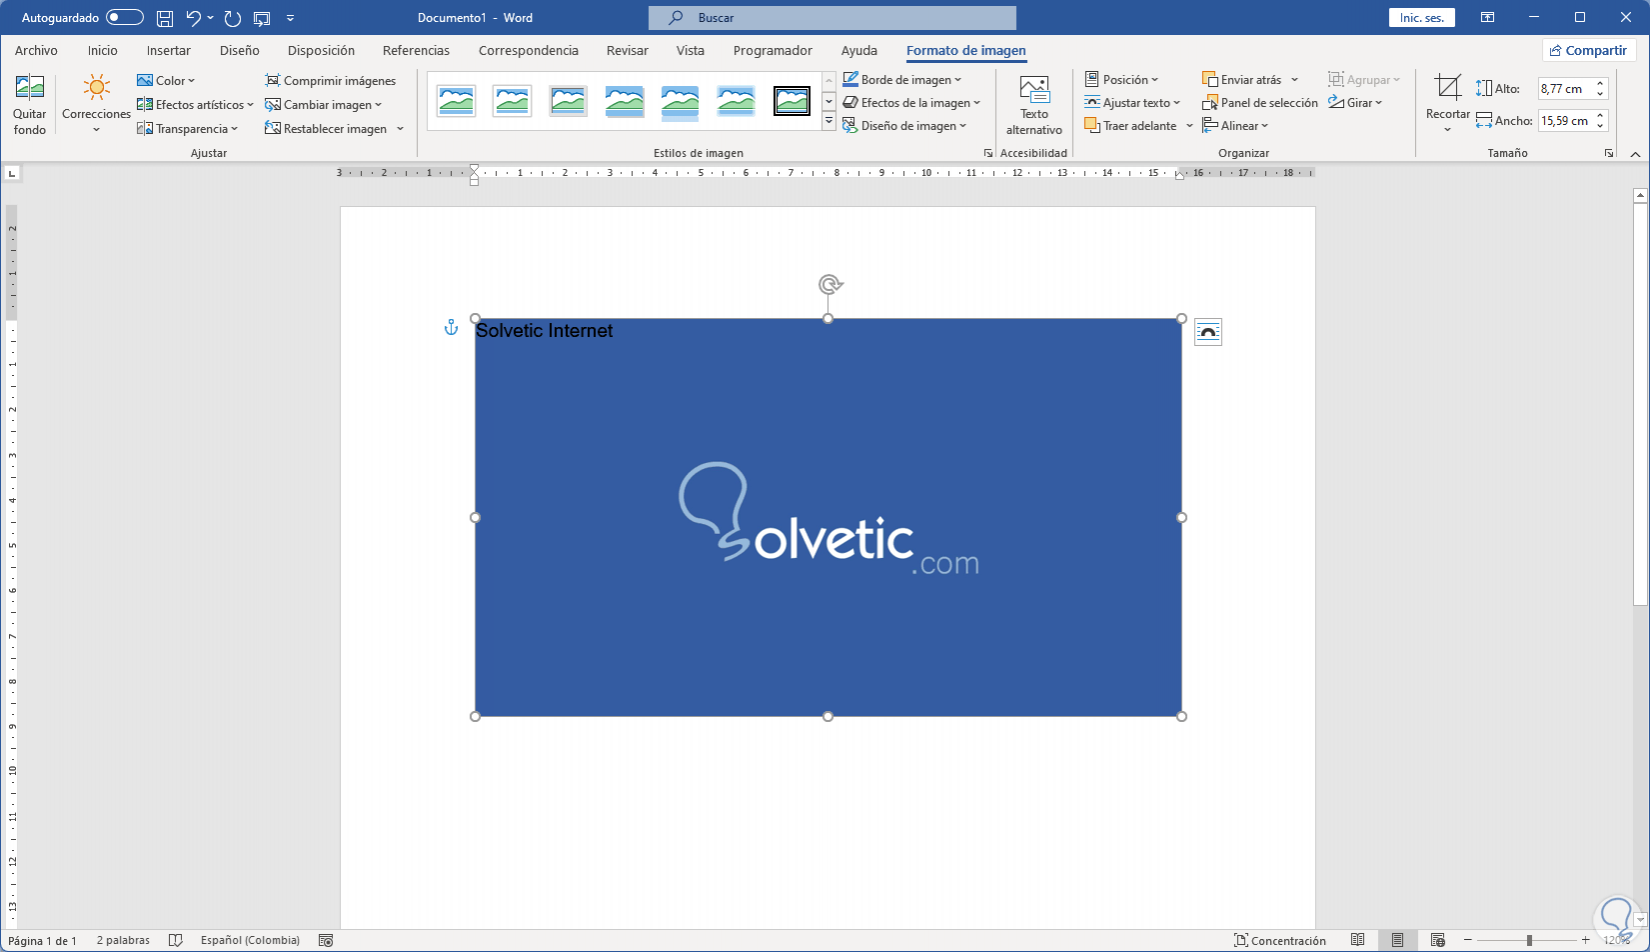Click the anchor icon left of image

click(x=451, y=328)
